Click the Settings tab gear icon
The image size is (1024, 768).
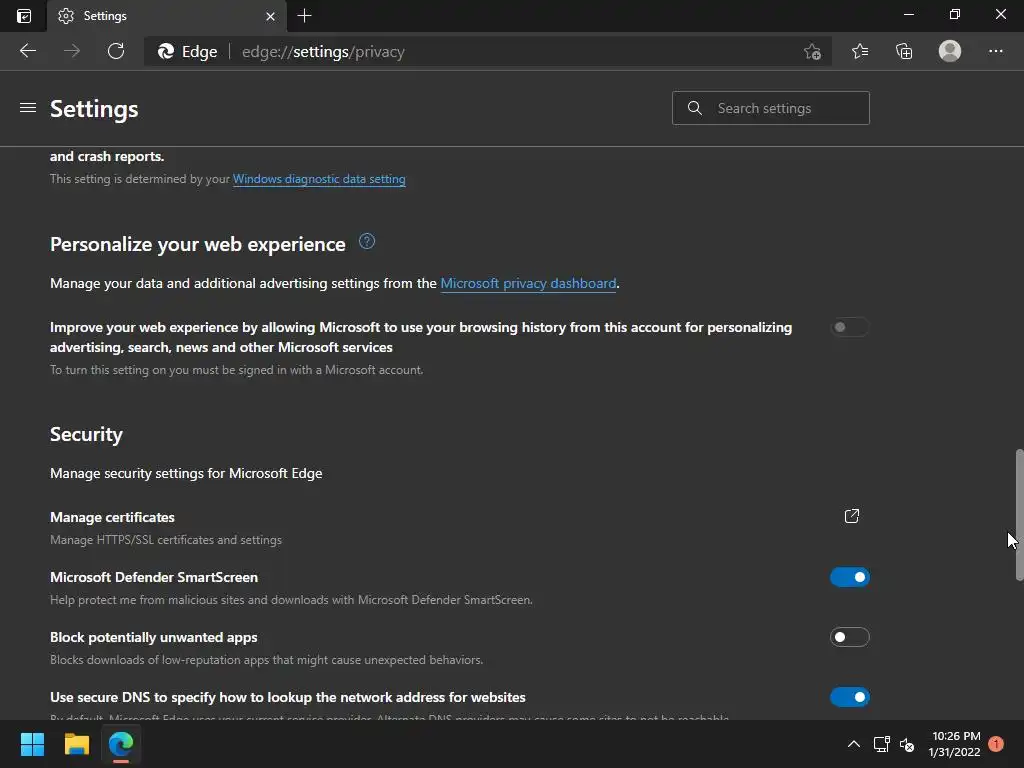(66, 16)
